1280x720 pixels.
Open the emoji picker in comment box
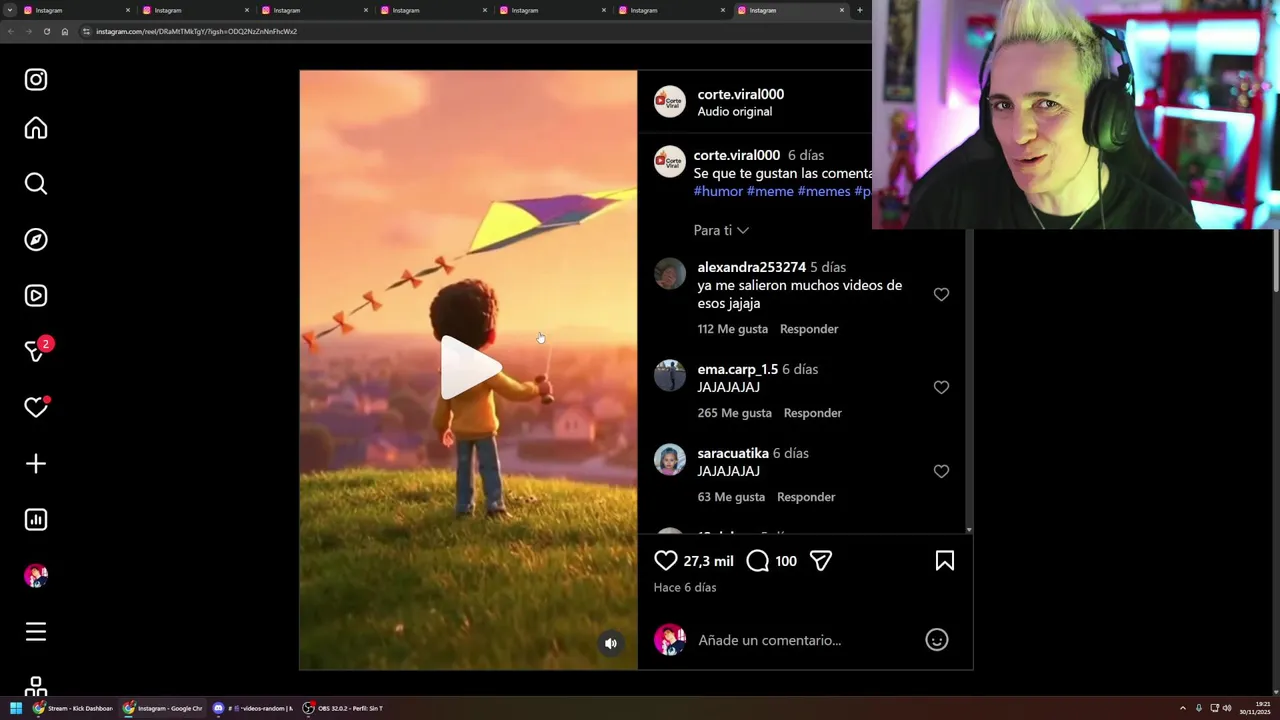[x=937, y=640]
